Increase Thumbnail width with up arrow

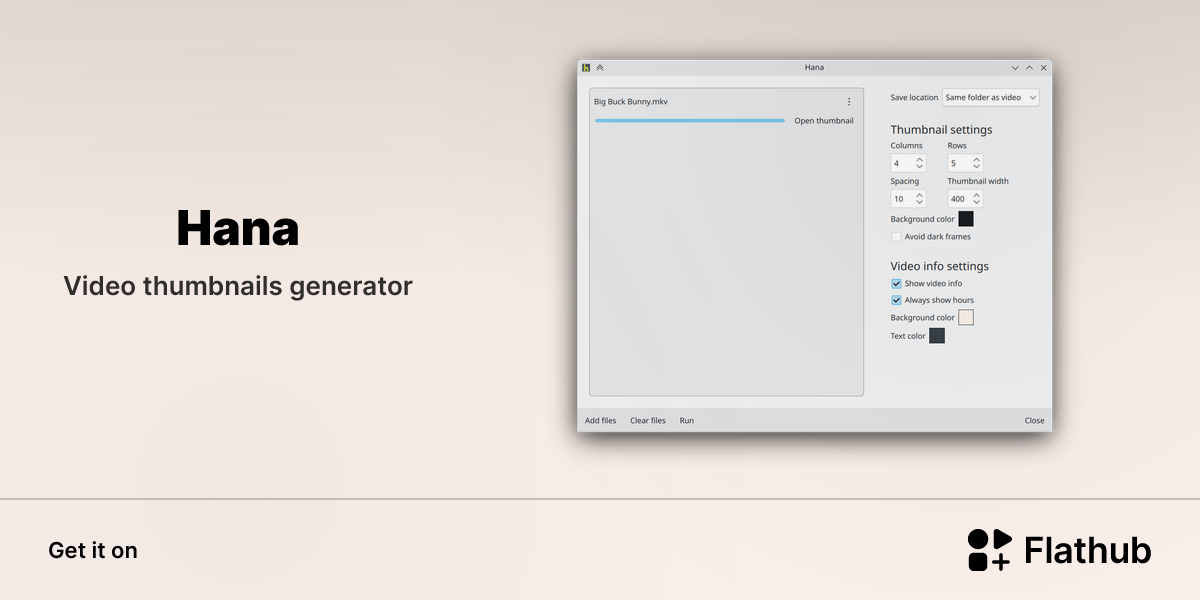pyautogui.click(x=977, y=195)
